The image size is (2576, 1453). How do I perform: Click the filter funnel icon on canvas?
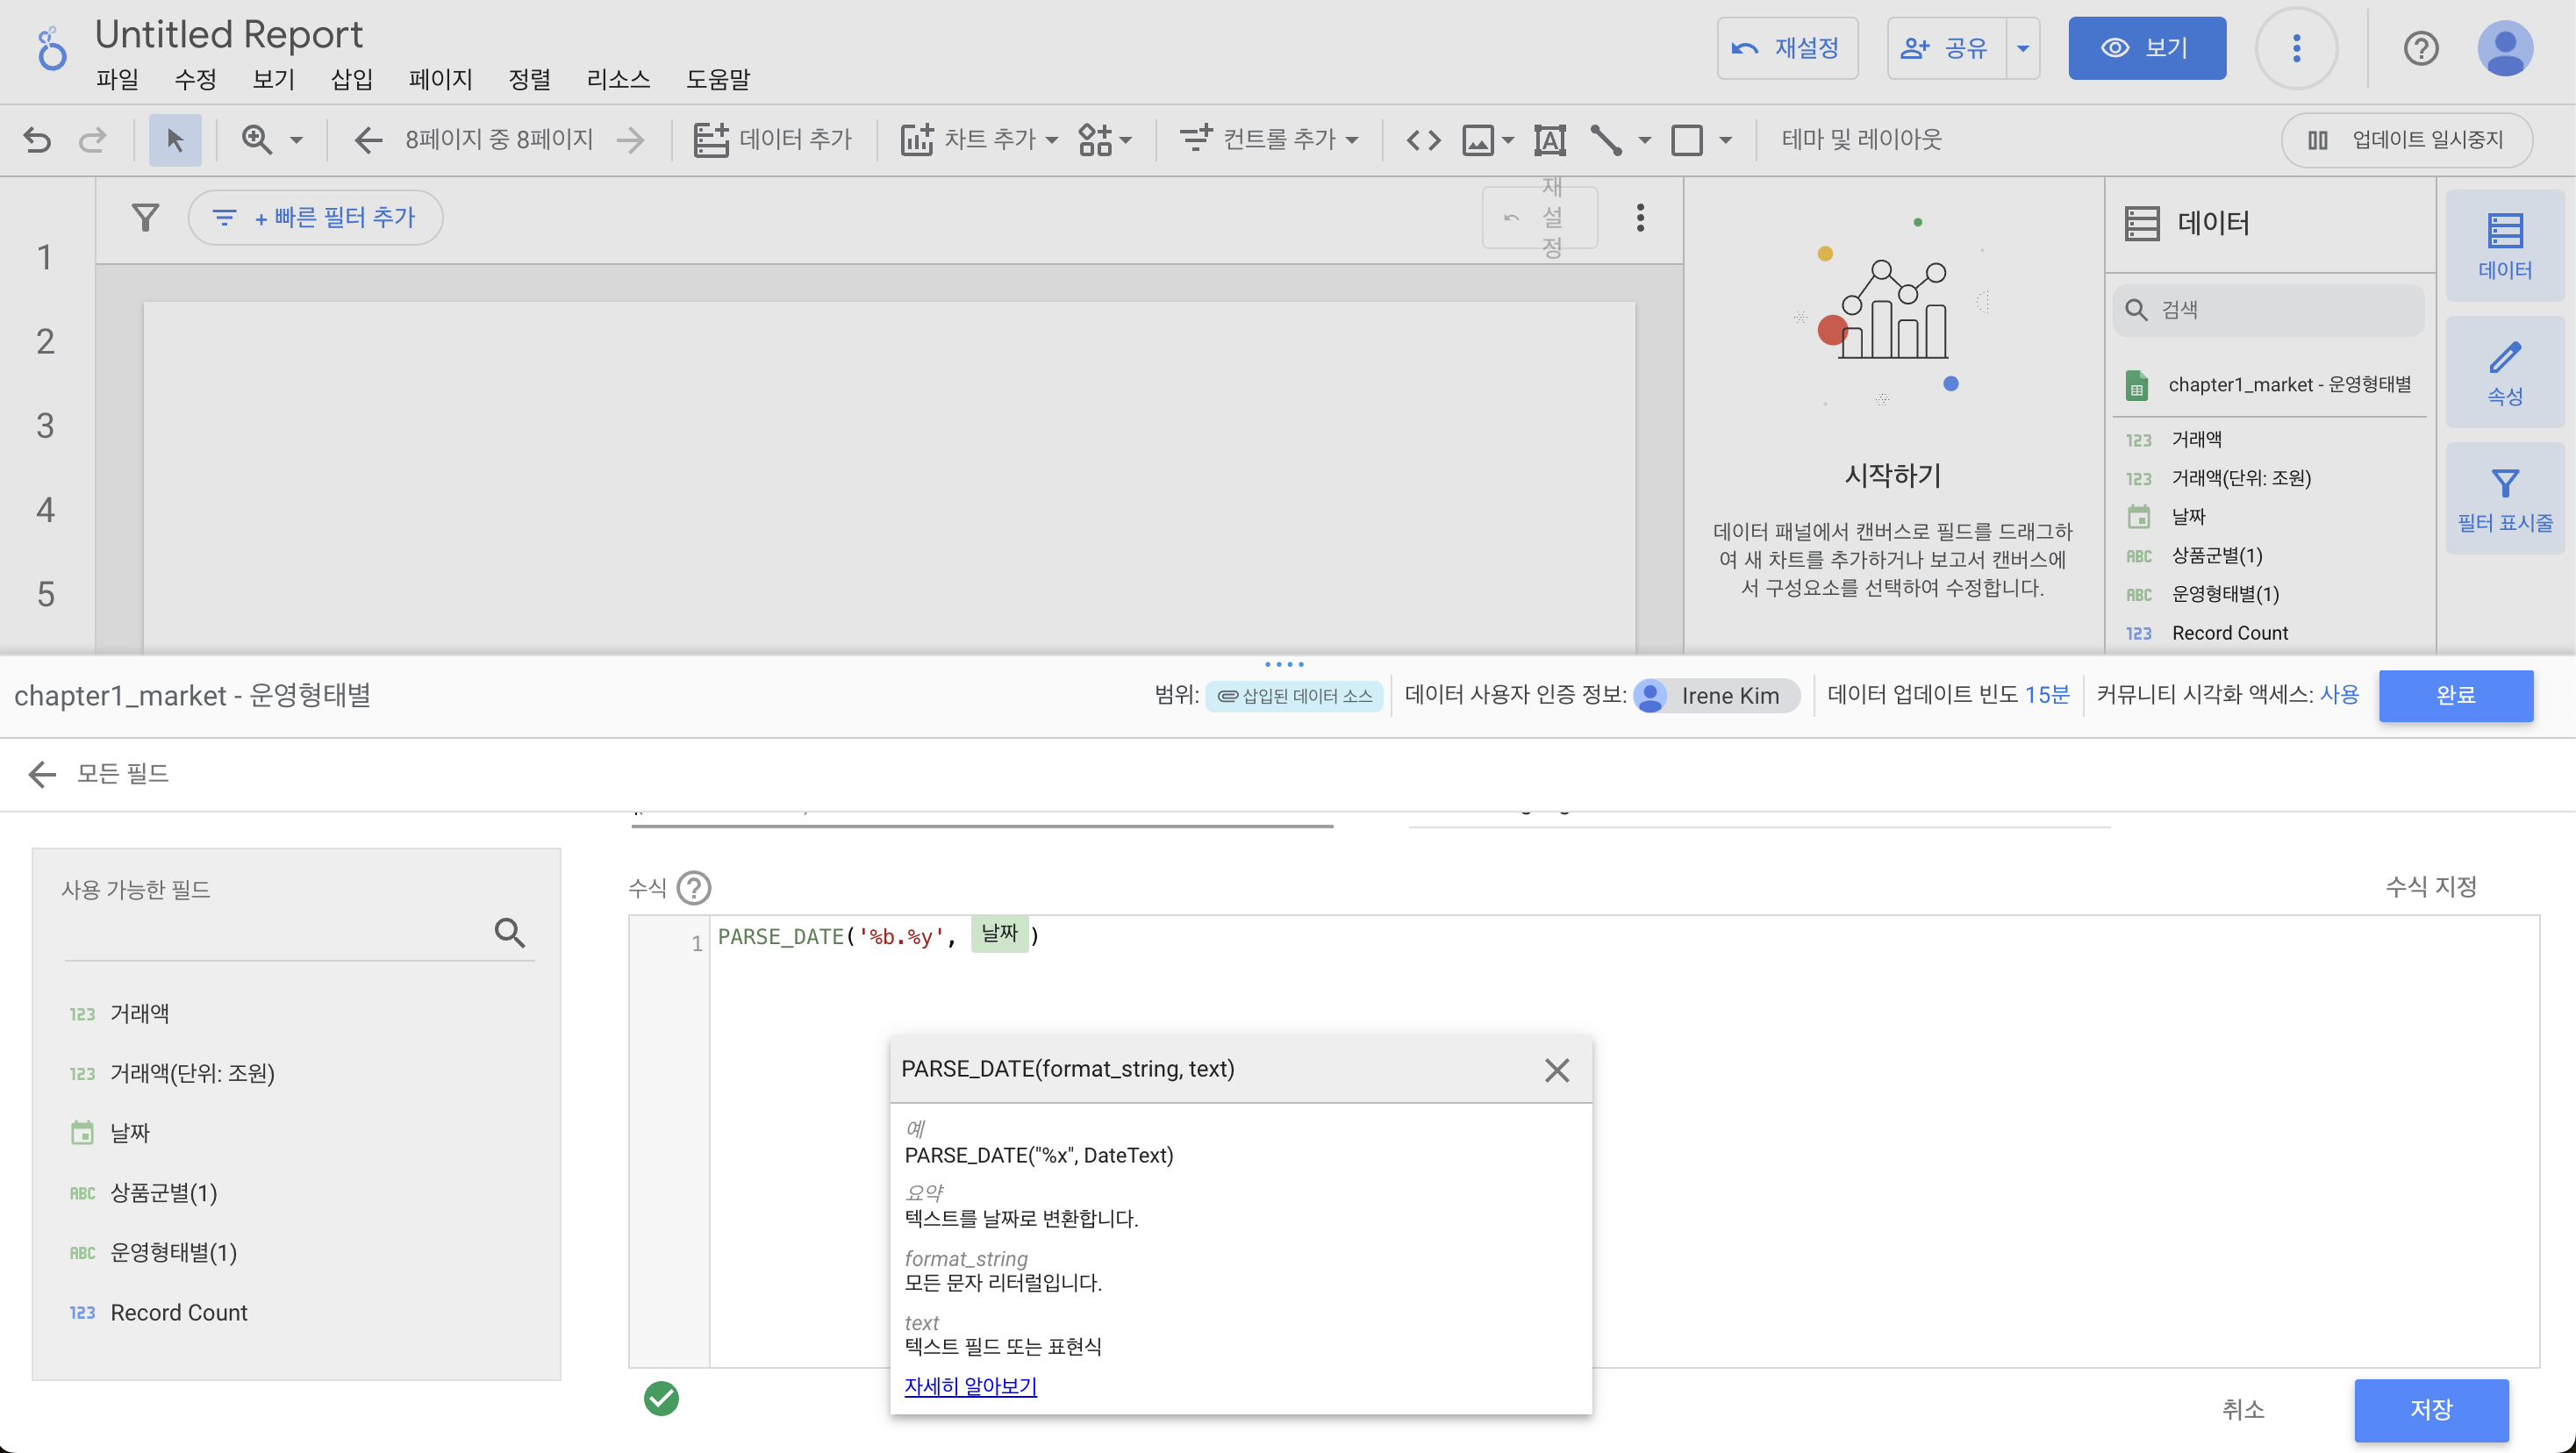pyautogui.click(x=146, y=217)
